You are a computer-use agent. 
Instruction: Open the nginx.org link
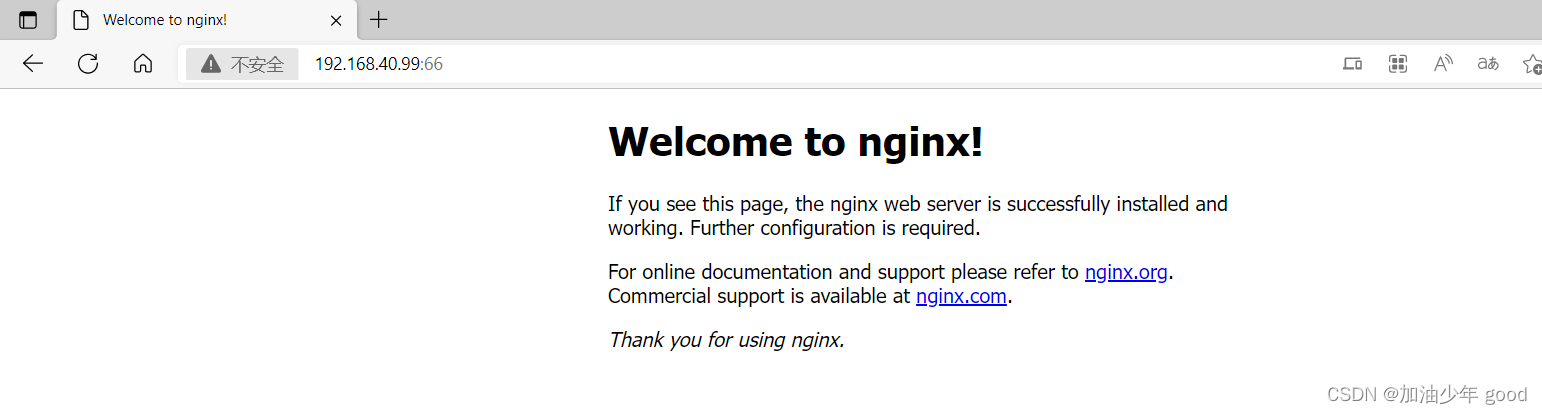point(1126,272)
